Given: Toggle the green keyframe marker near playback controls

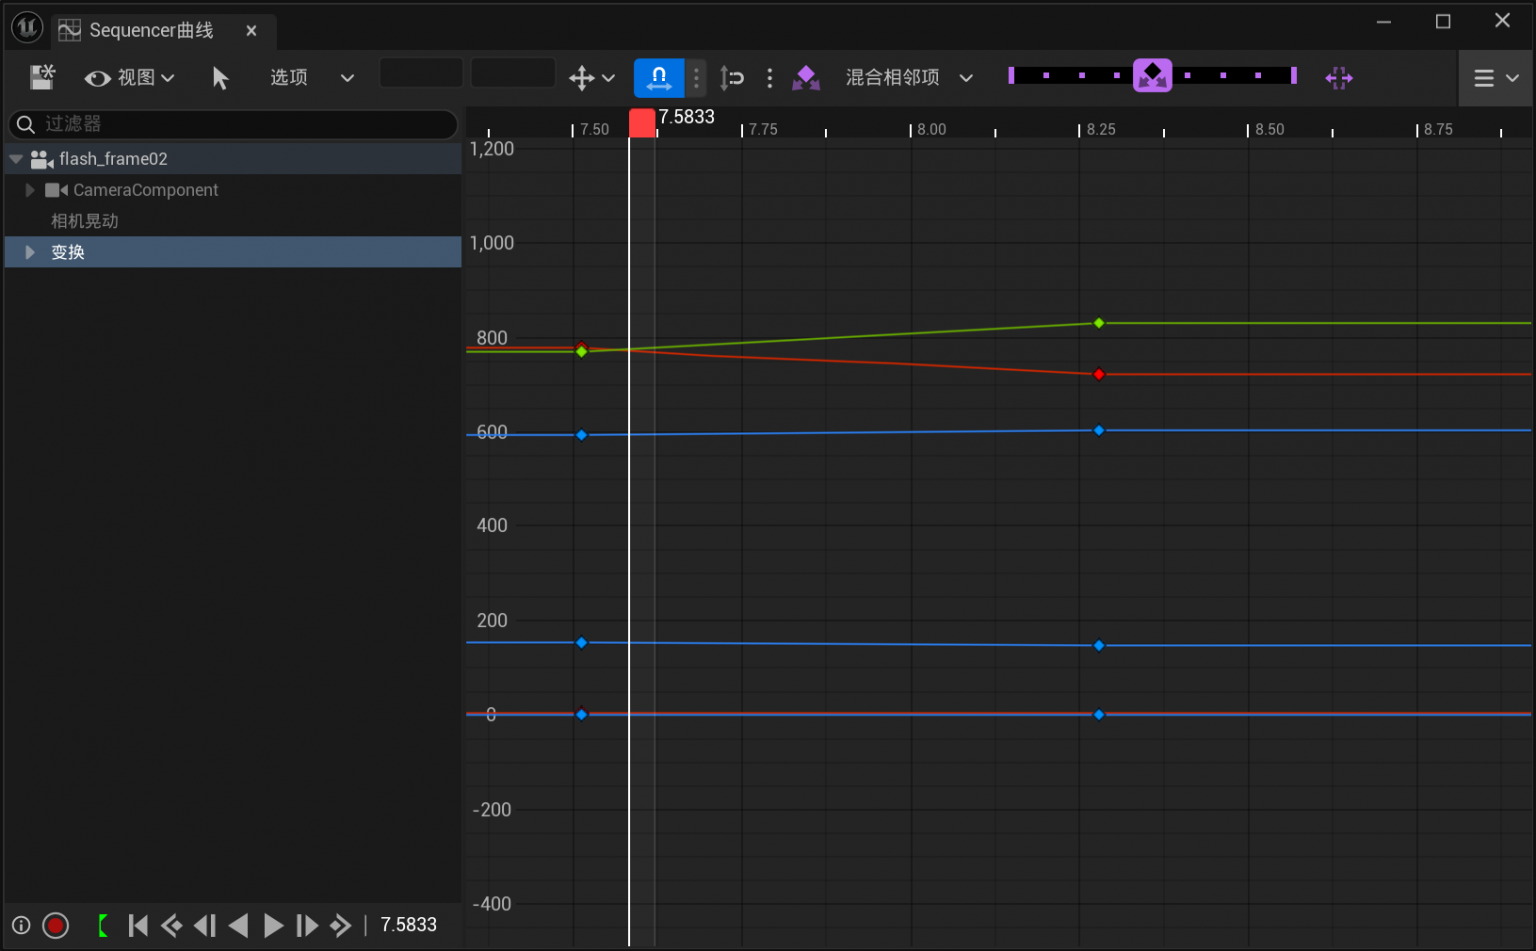Looking at the screenshot, I should 101,925.
